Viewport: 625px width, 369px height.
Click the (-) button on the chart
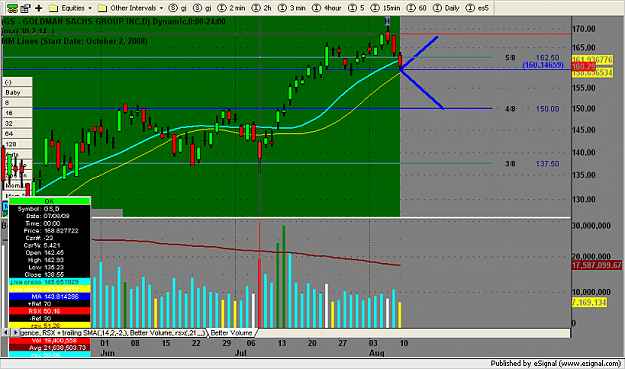pyautogui.click(x=18, y=82)
